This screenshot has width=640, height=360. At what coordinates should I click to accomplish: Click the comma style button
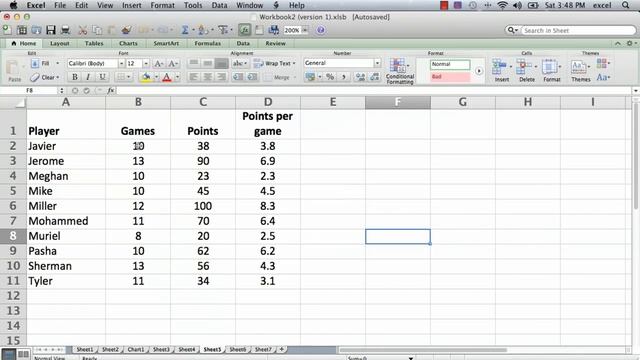[344, 77]
